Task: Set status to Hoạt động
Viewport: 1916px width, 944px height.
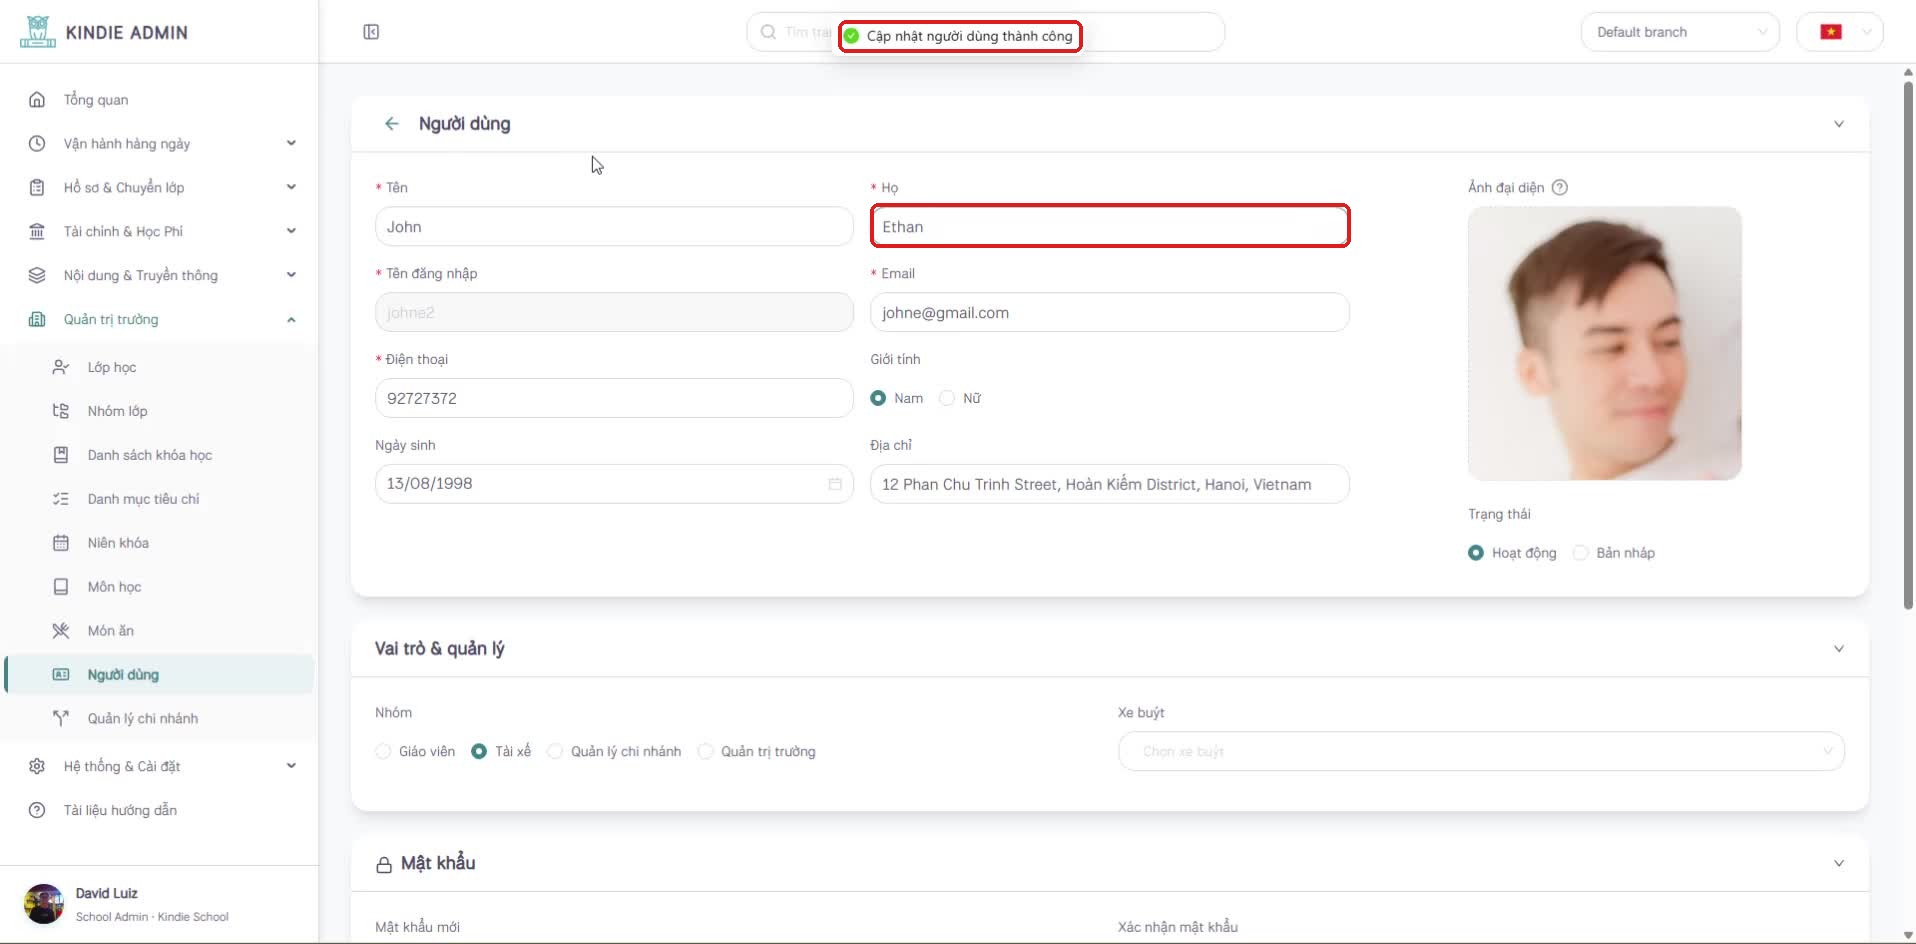Action: click(1476, 553)
